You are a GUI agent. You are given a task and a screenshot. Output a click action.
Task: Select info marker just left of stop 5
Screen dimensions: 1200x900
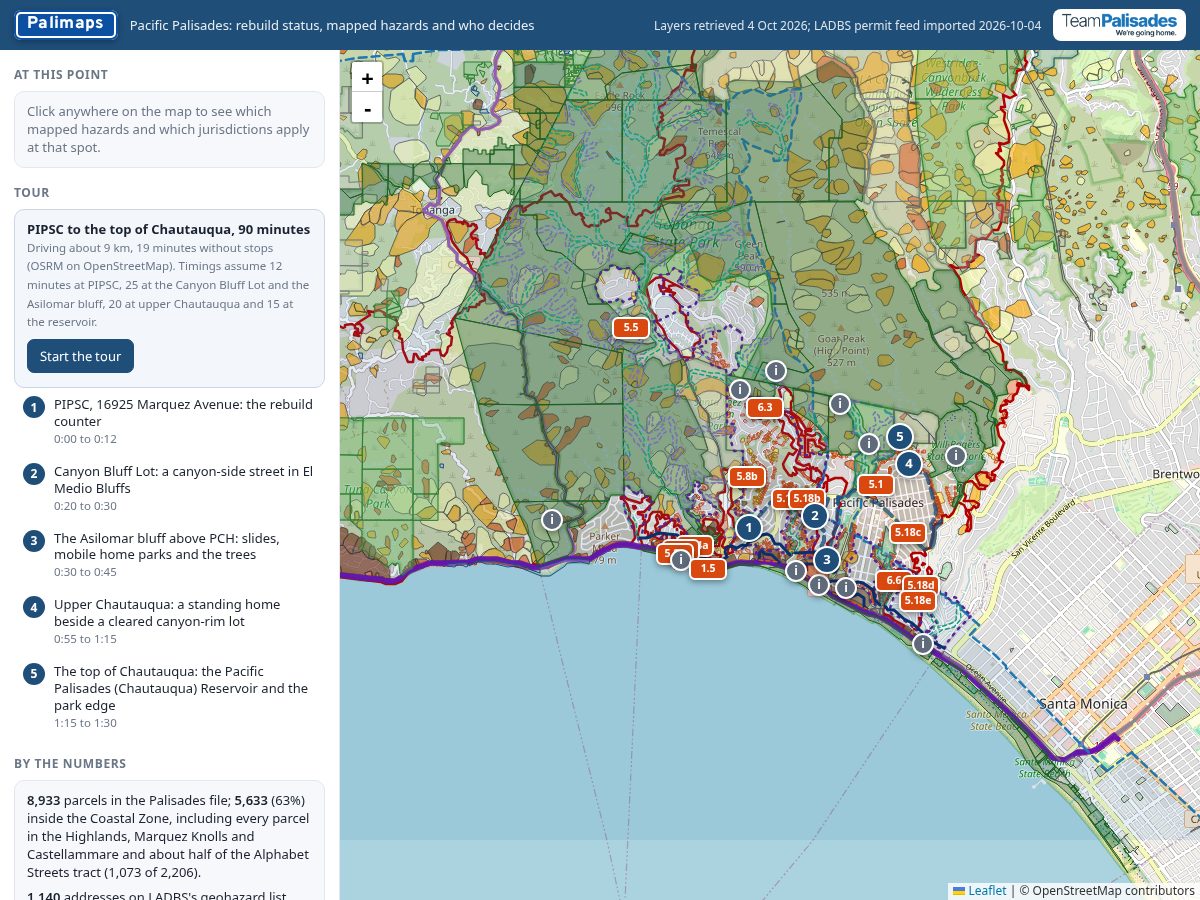pos(870,443)
